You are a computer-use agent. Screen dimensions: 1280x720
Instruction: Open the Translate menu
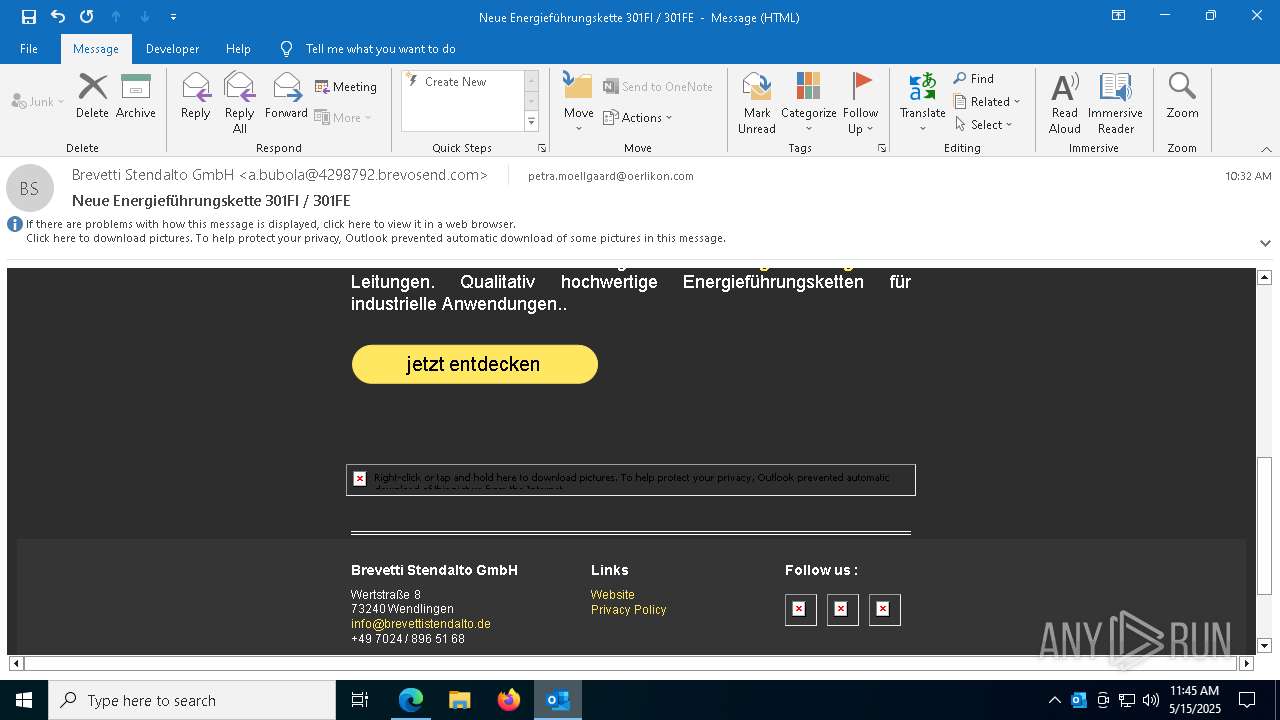922,102
